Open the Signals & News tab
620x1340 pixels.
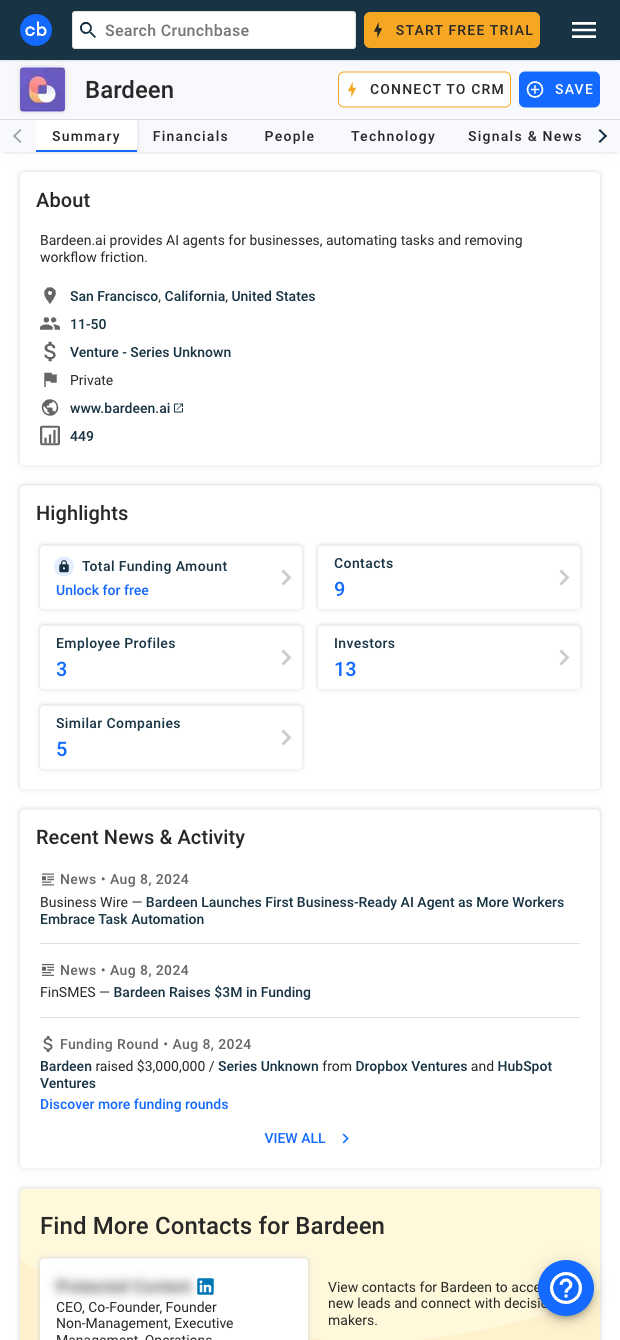click(x=524, y=136)
